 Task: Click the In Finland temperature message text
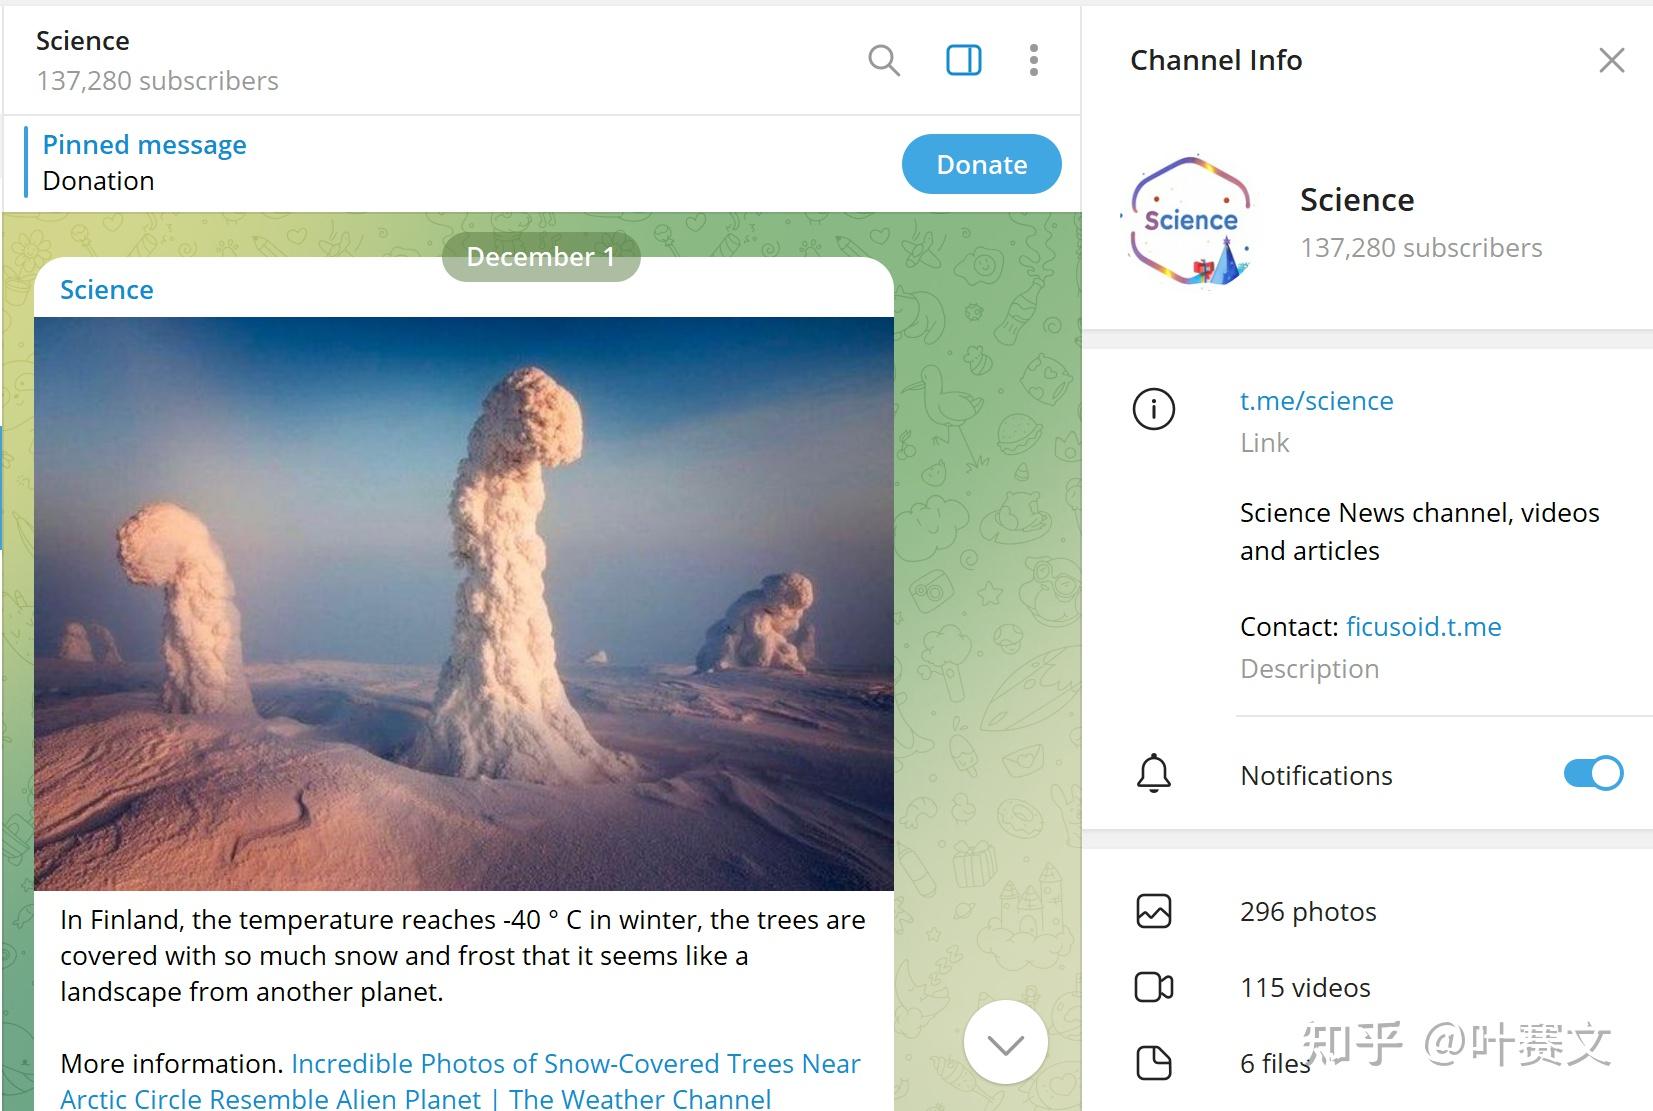pos(463,956)
